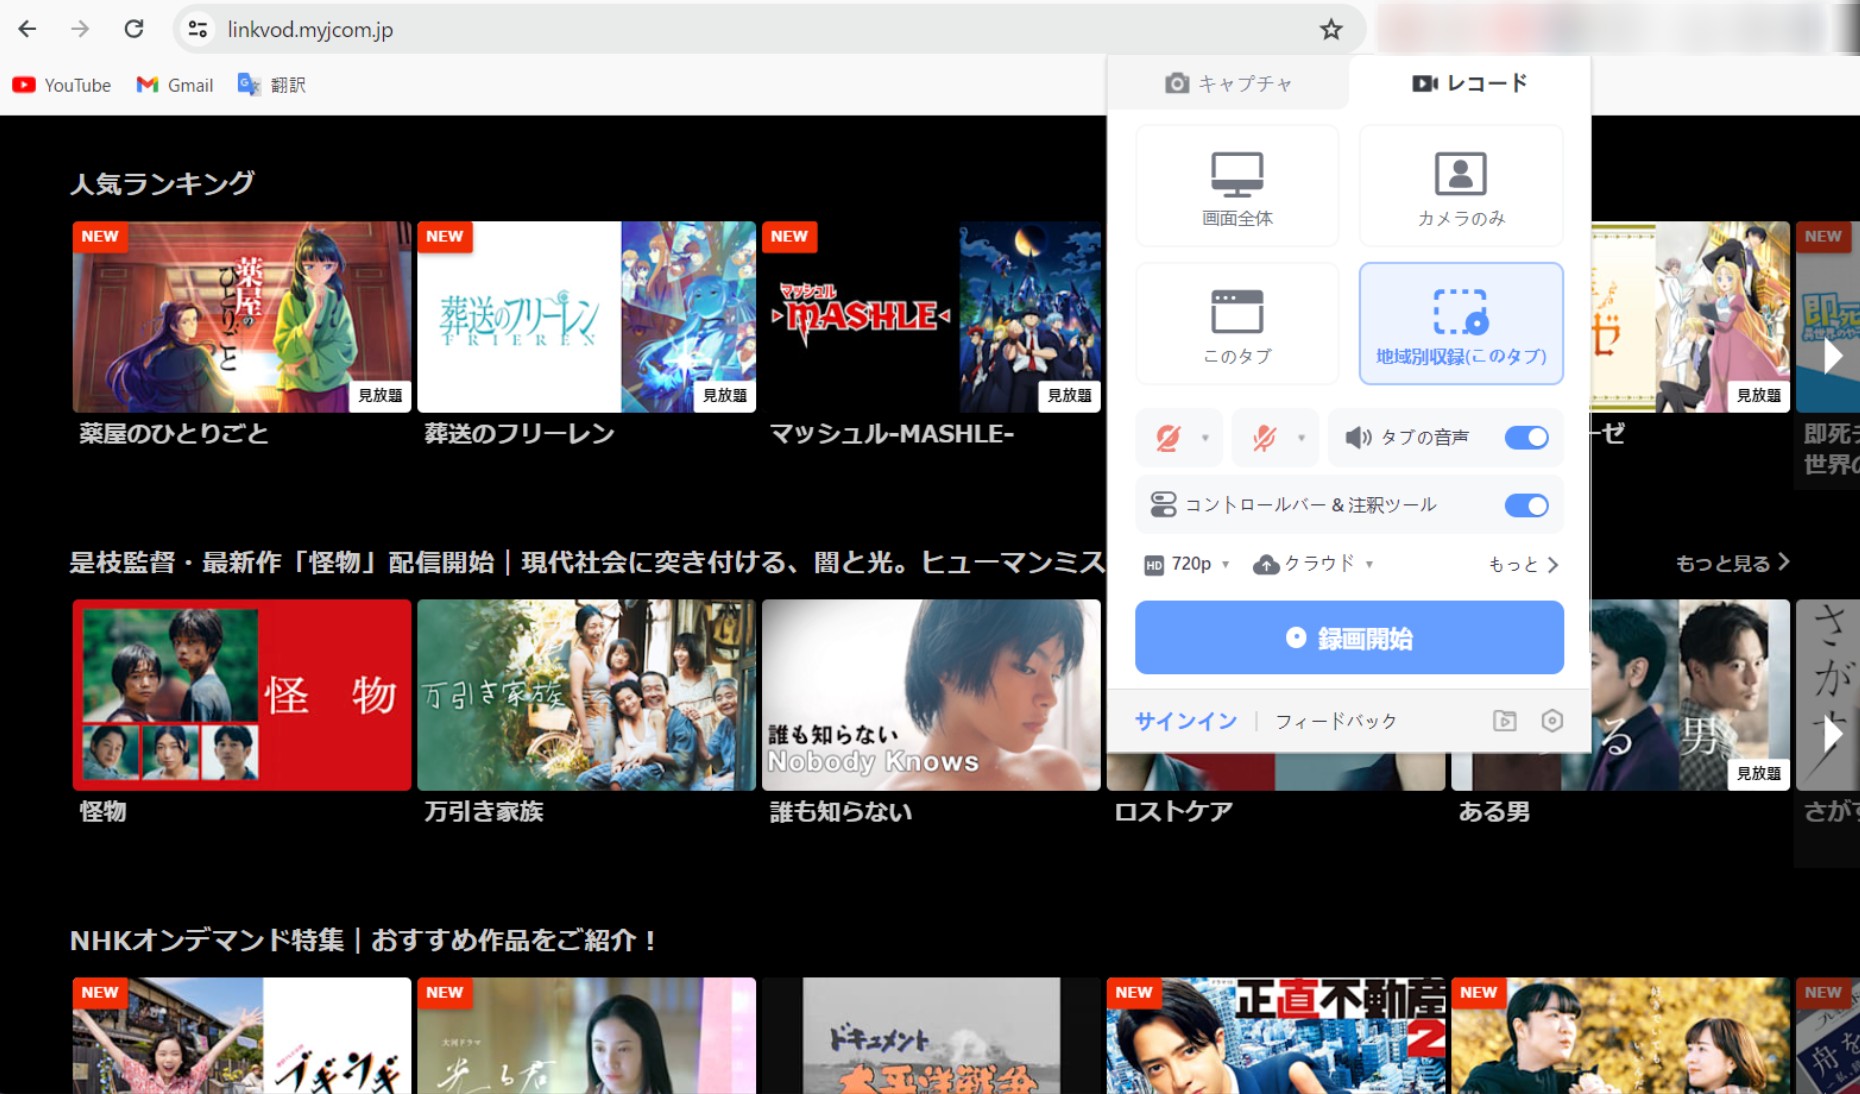The height and width of the screenshot is (1094, 1860).
Task: Click the NEW badge on 葬送のフリーレン
Action: tap(445, 237)
